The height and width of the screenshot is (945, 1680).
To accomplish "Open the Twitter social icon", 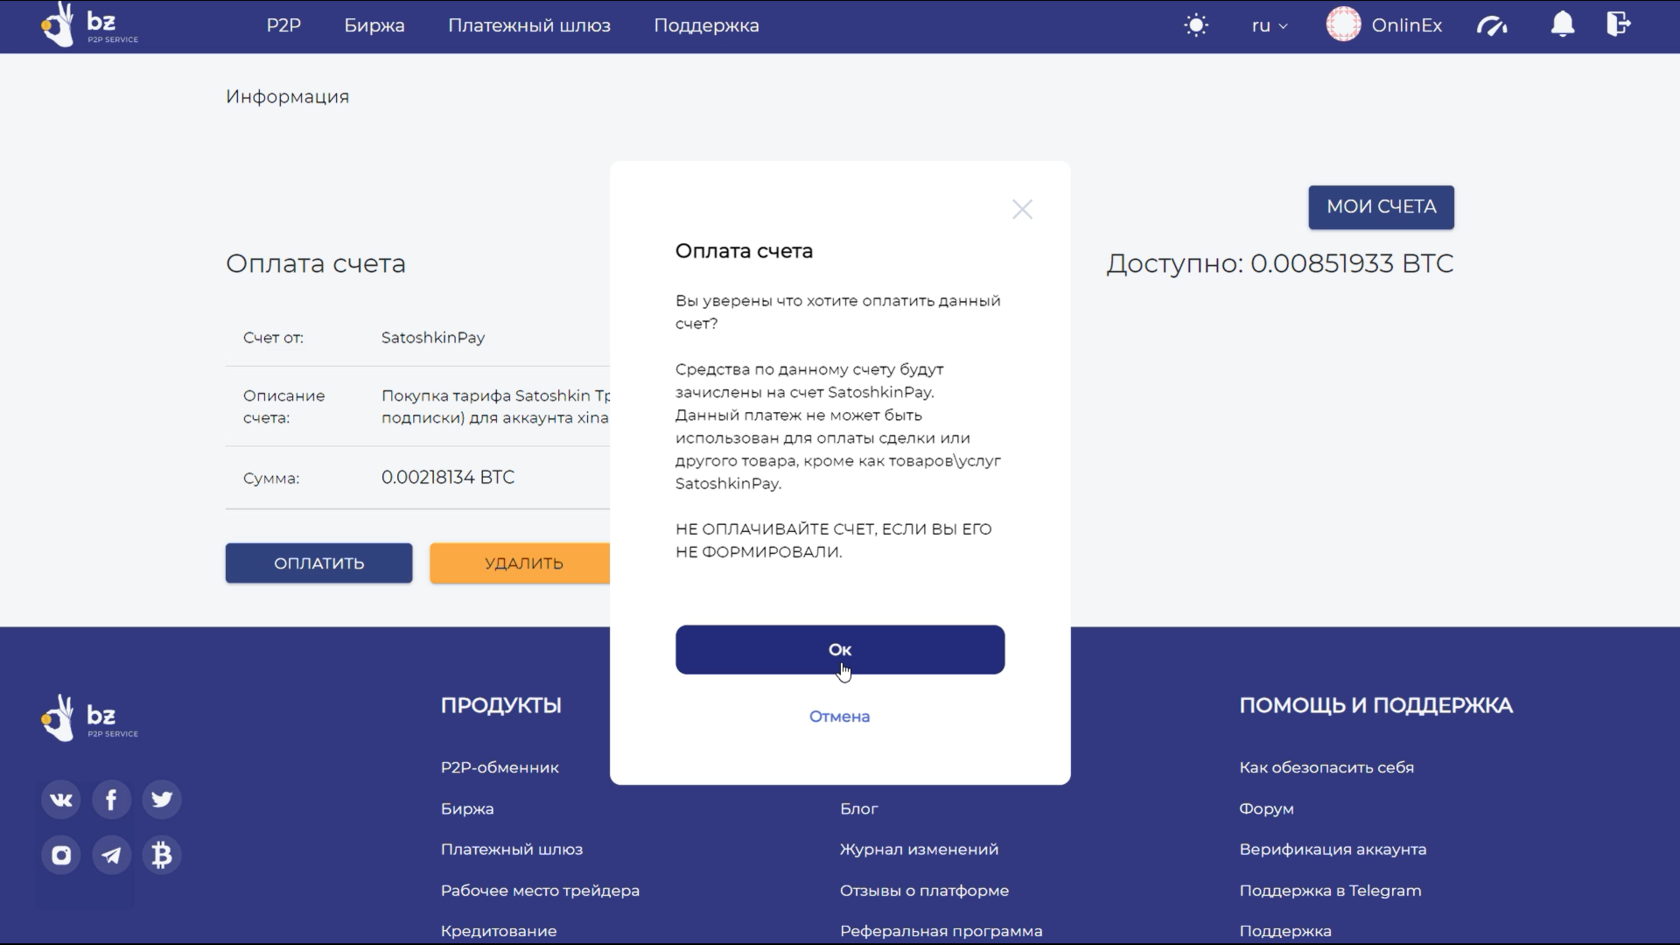I will tap(162, 799).
